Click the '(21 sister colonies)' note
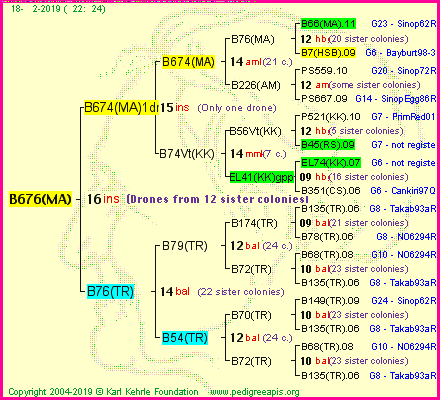This screenshot has width=440, height=400. pyautogui.click(x=368, y=223)
